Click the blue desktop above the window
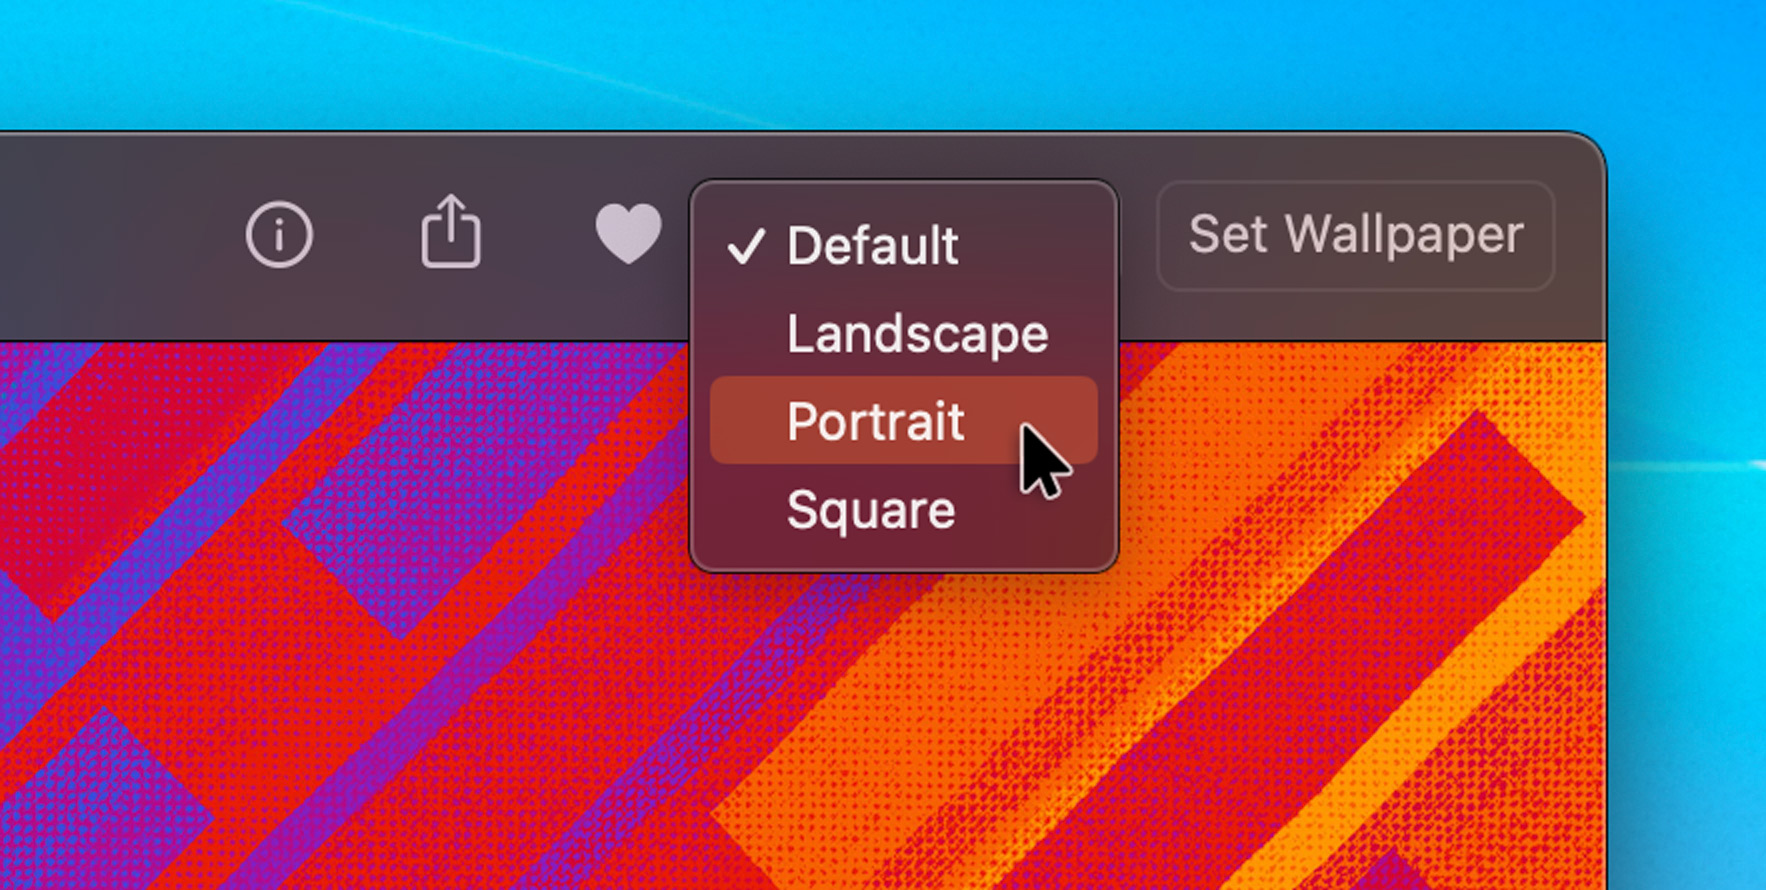The width and height of the screenshot is (1766, 890). tap(800, 60)
